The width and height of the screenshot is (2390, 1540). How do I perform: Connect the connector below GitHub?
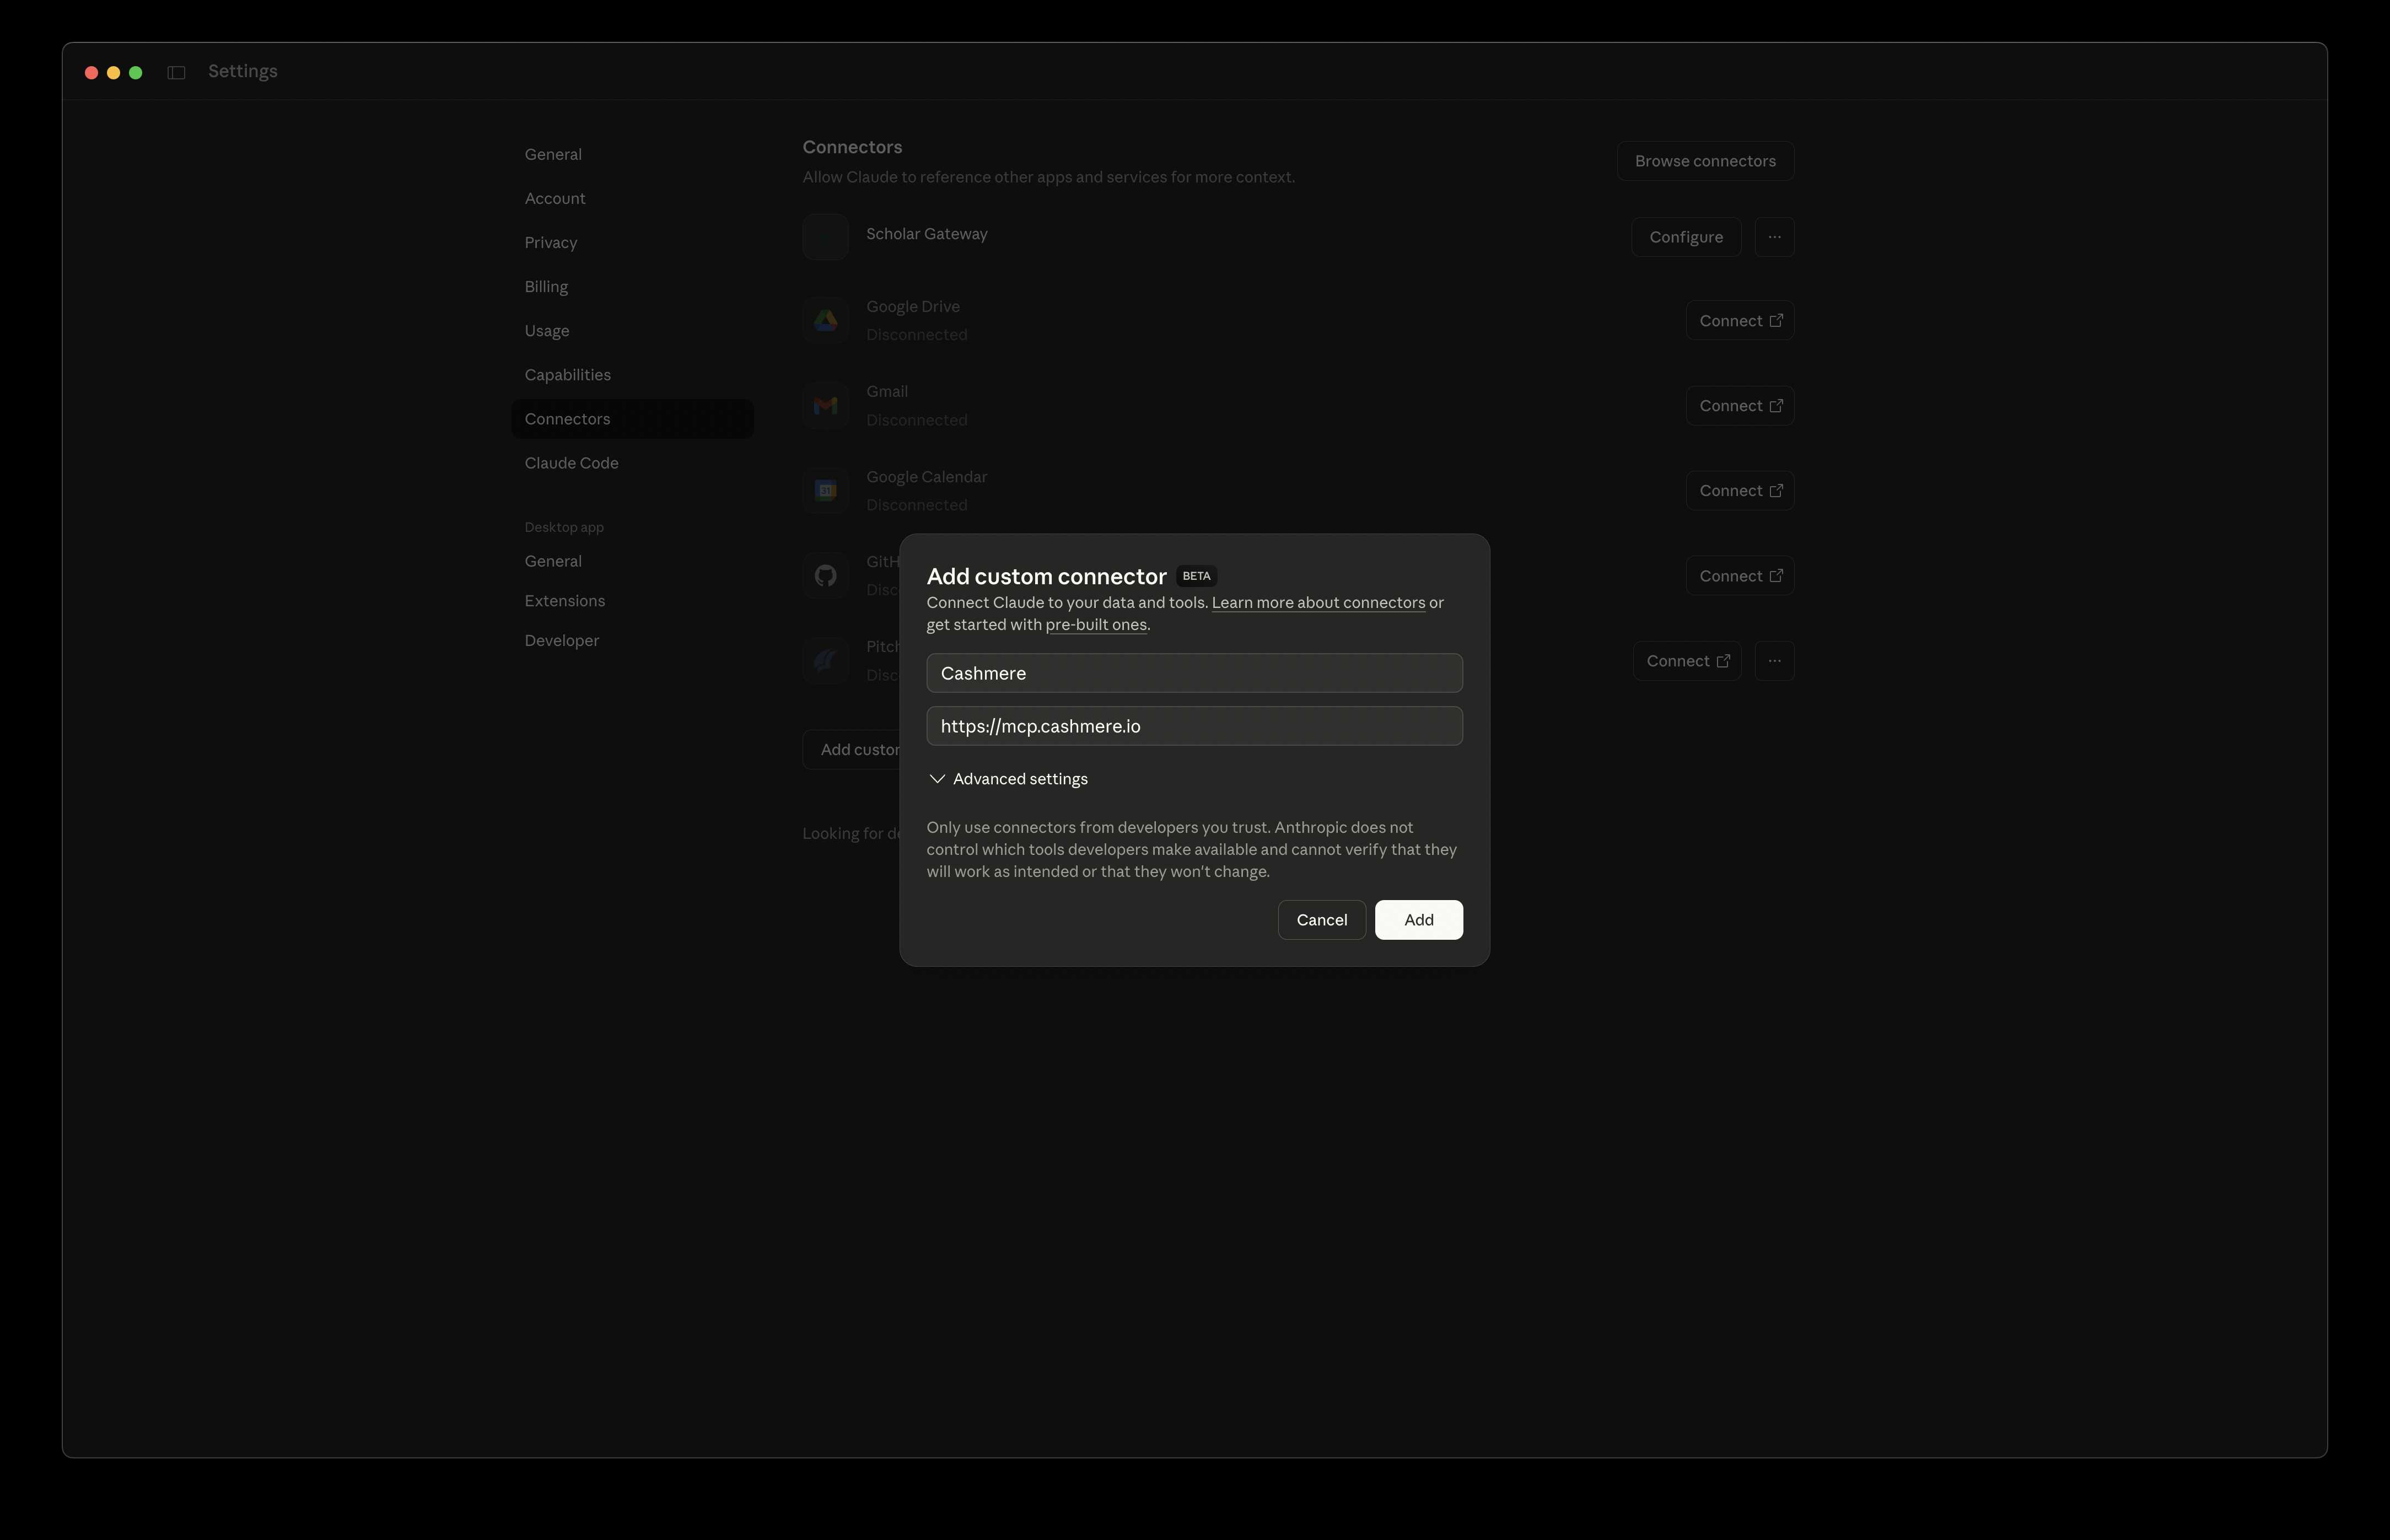tap(1687, 661)
